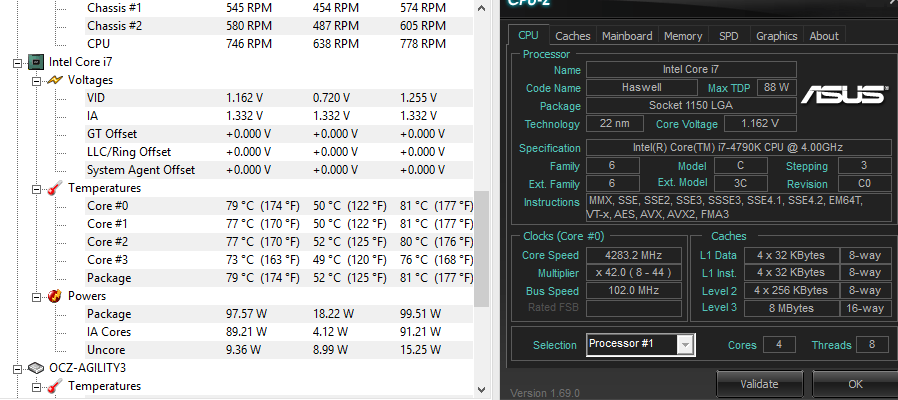Image resolution: width=898 pixels, height=400 pixels.
Task: Click the OCZ-AGILITY3 drive icon
Action: click(36, 368)
